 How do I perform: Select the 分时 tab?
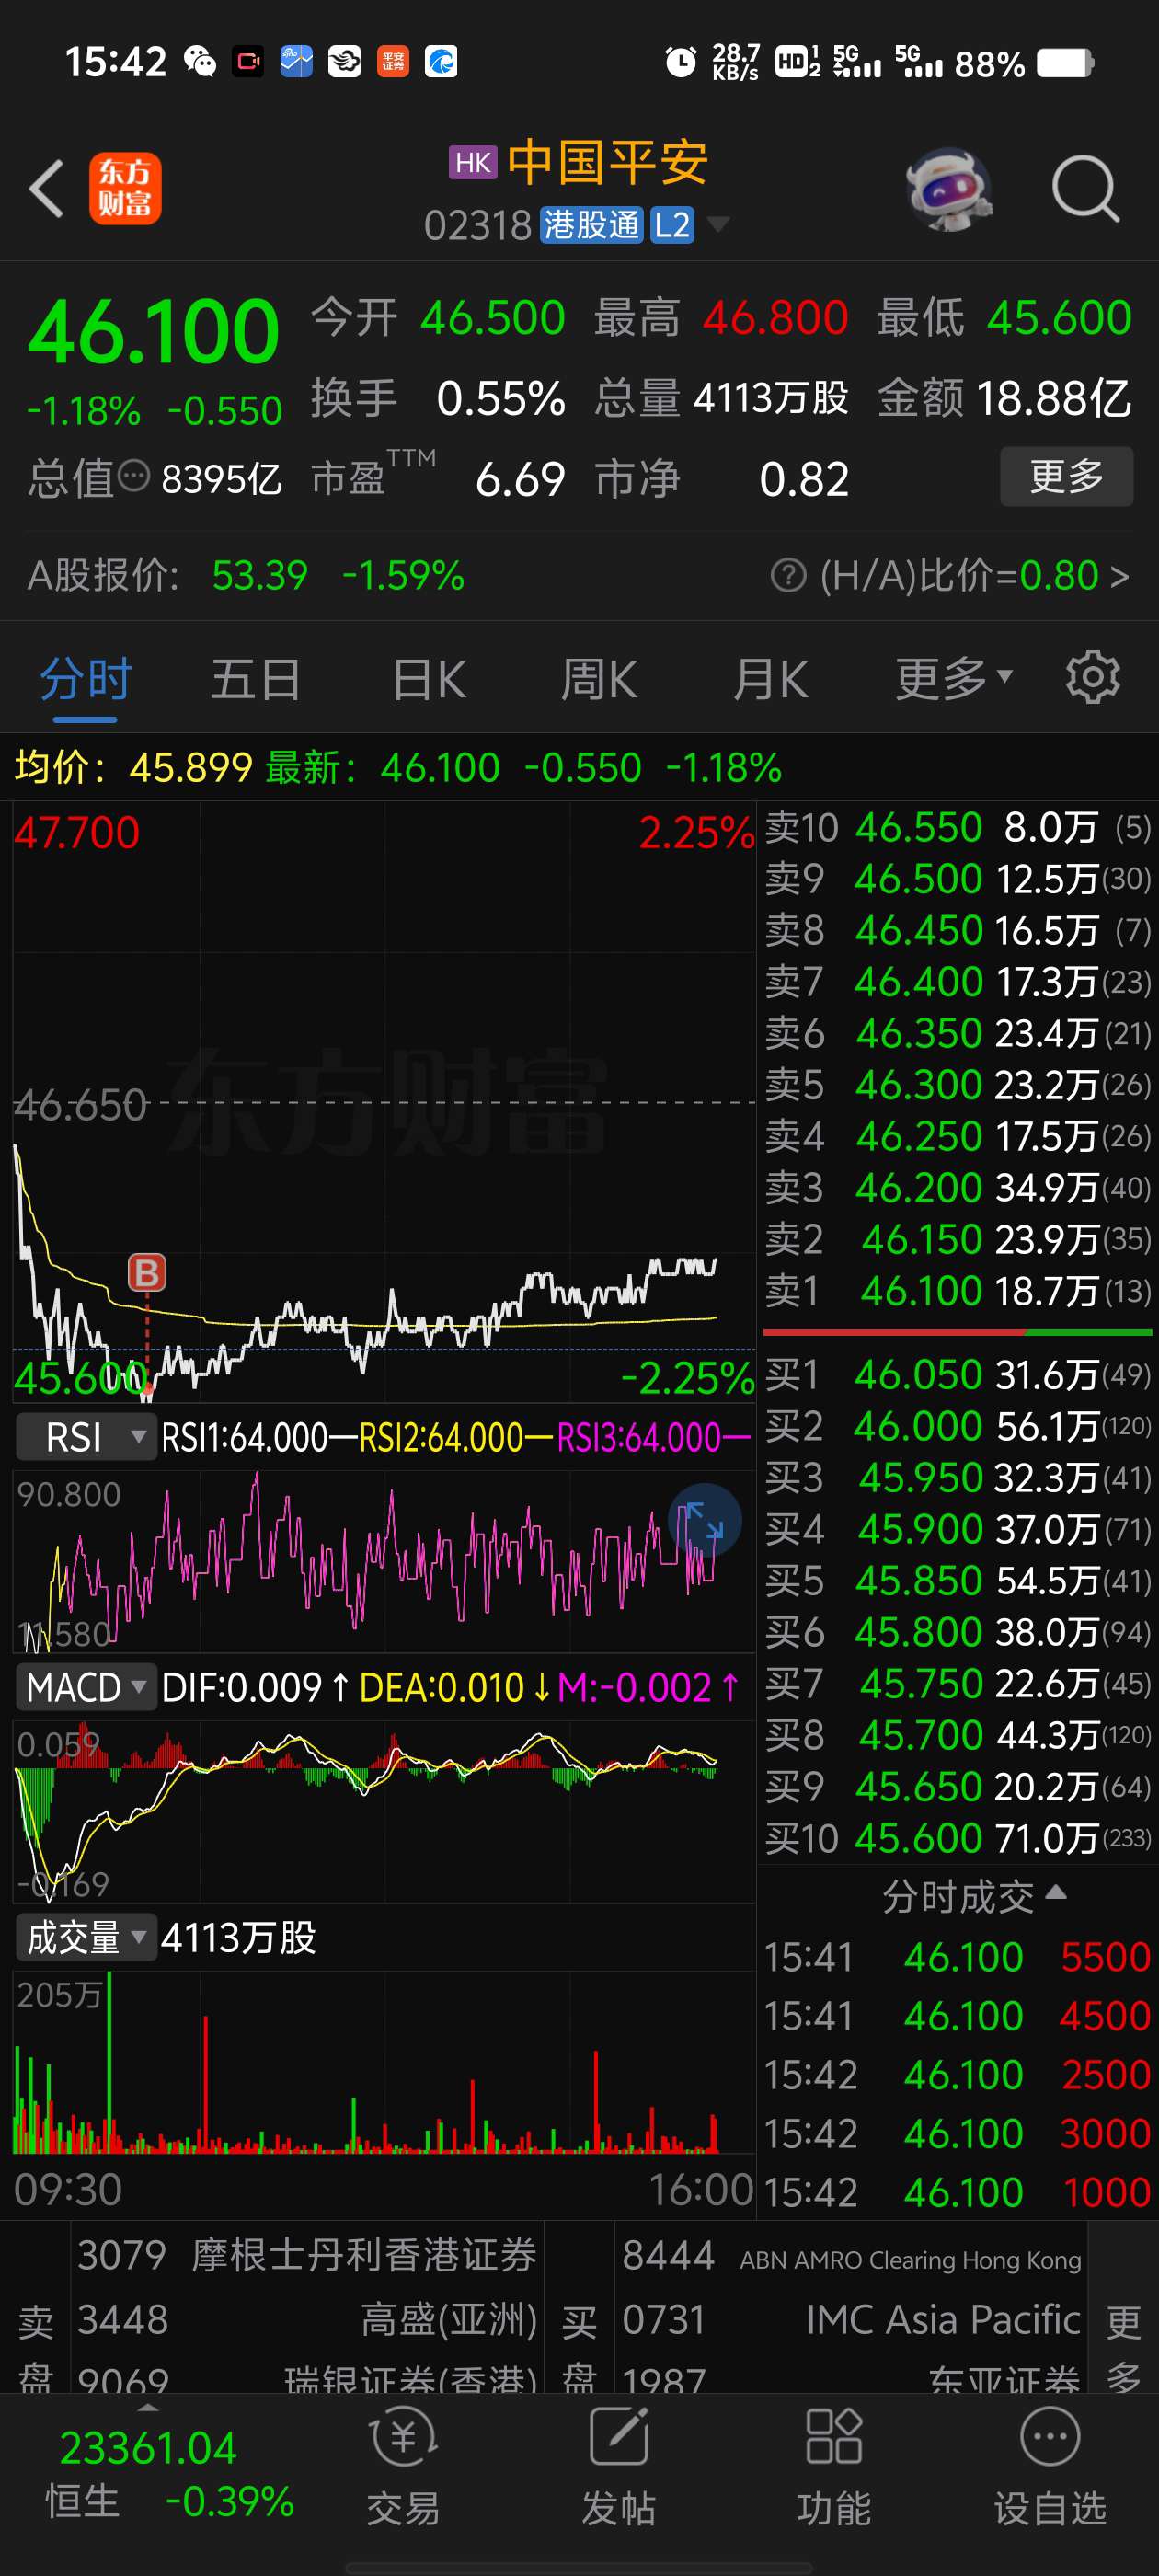pyautogui.click(x=86, y=679)
